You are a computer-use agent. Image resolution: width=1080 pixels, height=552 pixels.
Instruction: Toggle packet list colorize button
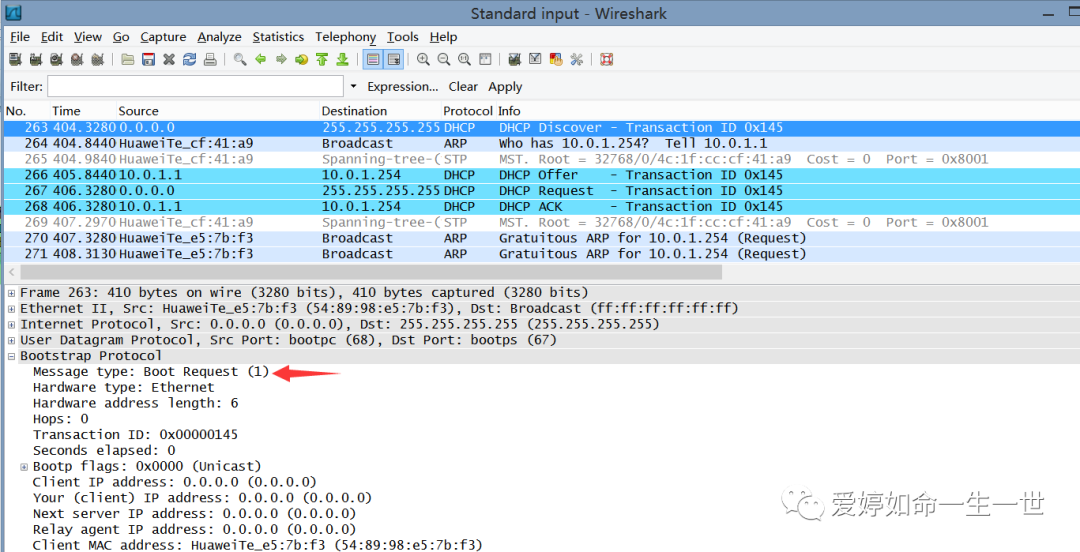point(373,60)
